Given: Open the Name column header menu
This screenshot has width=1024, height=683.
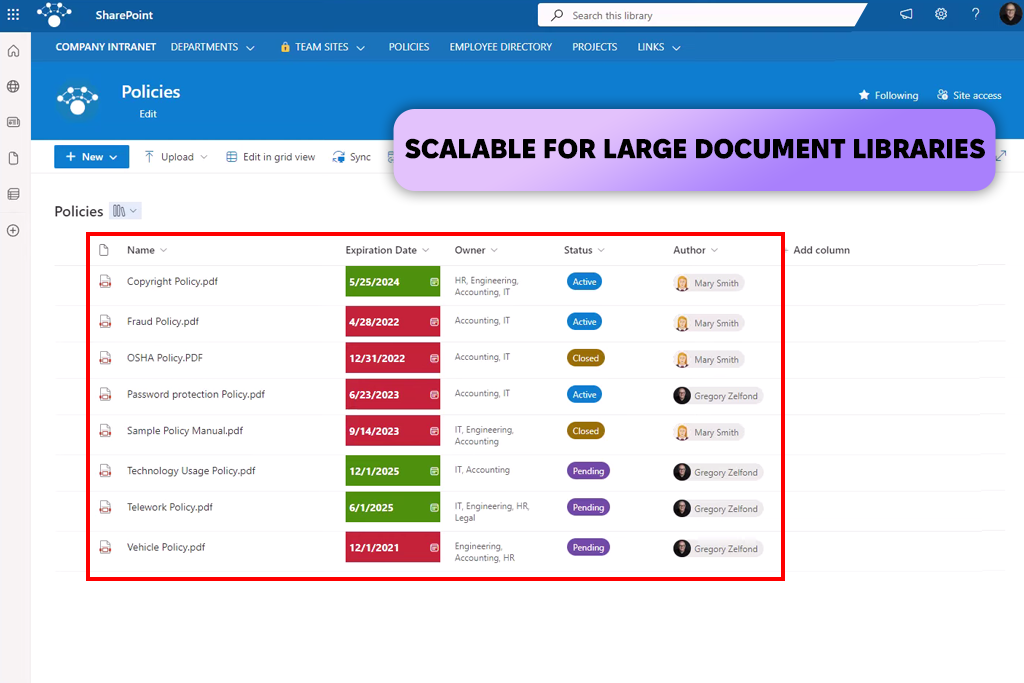Looking at the screenshot, I should tap(147, 250).
